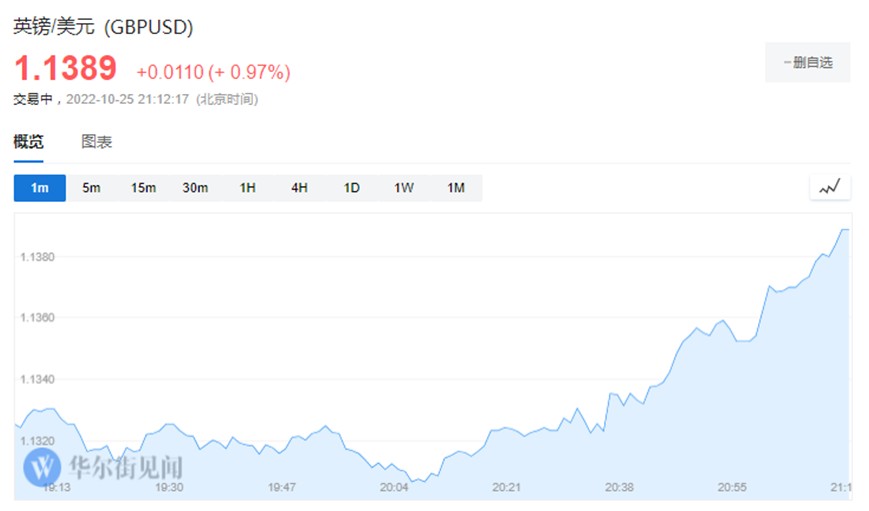Click the red 1.1389 price
This screenshot has width=869, height=511.
click(x=65, y=69)
